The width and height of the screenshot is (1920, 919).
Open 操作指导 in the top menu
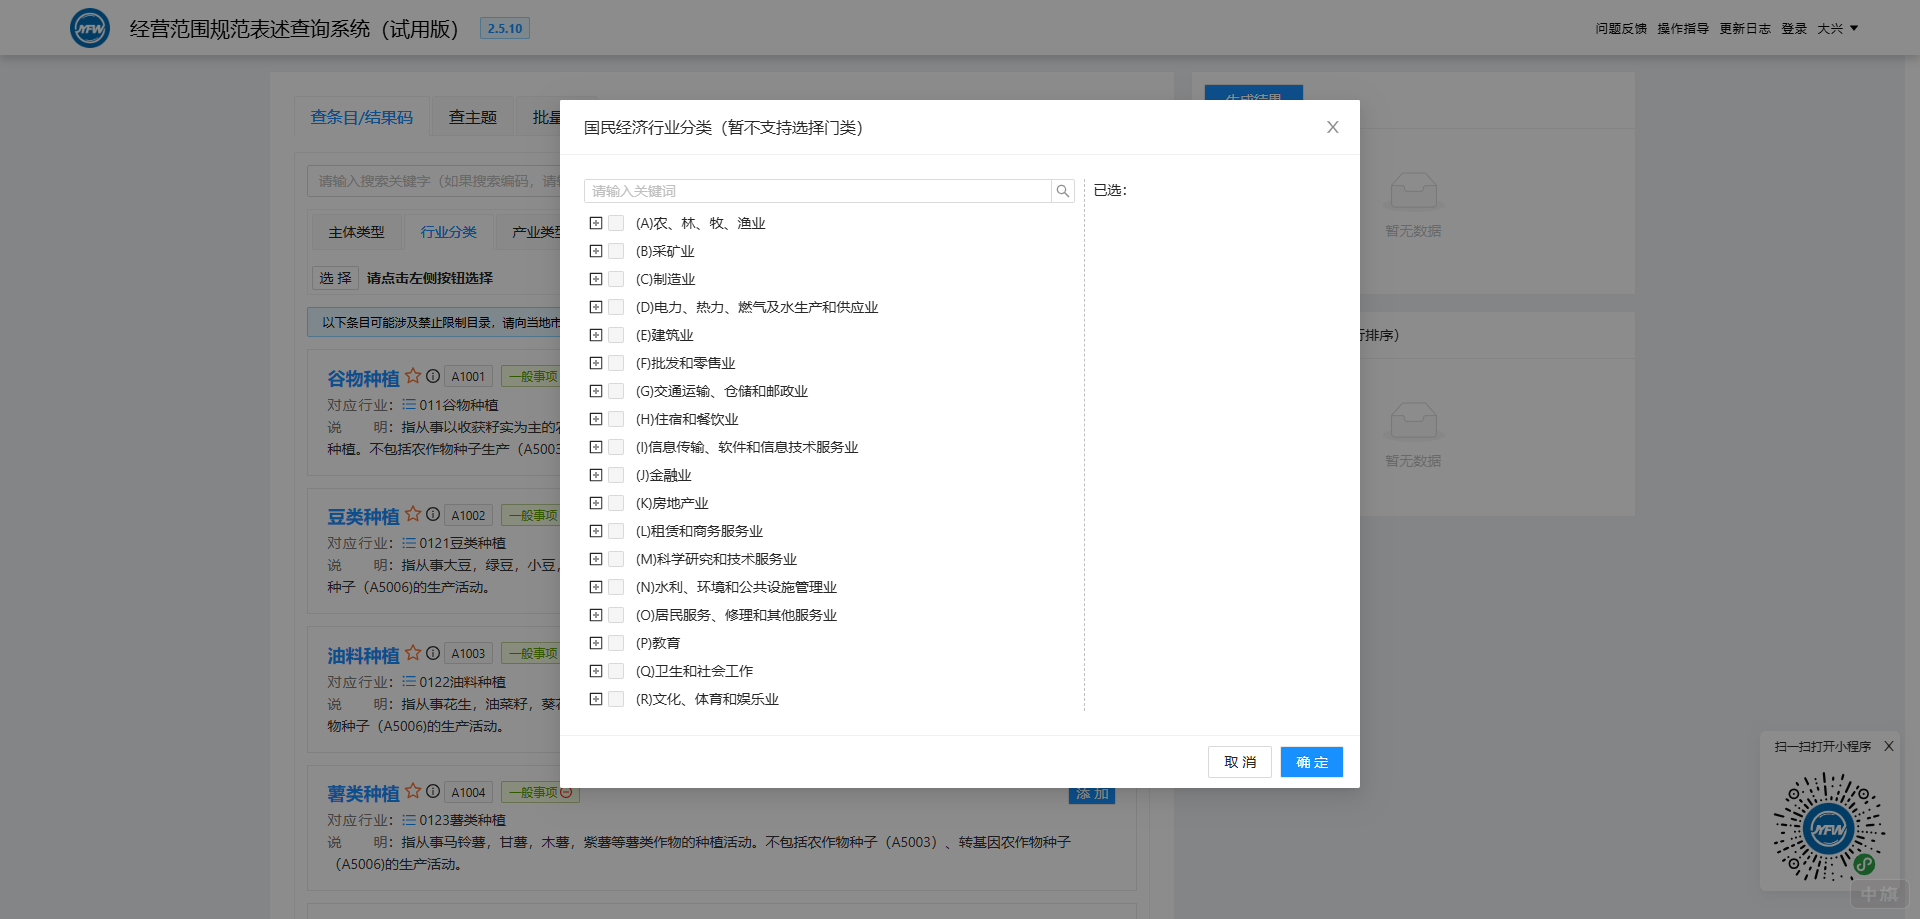pos(1682,28)
